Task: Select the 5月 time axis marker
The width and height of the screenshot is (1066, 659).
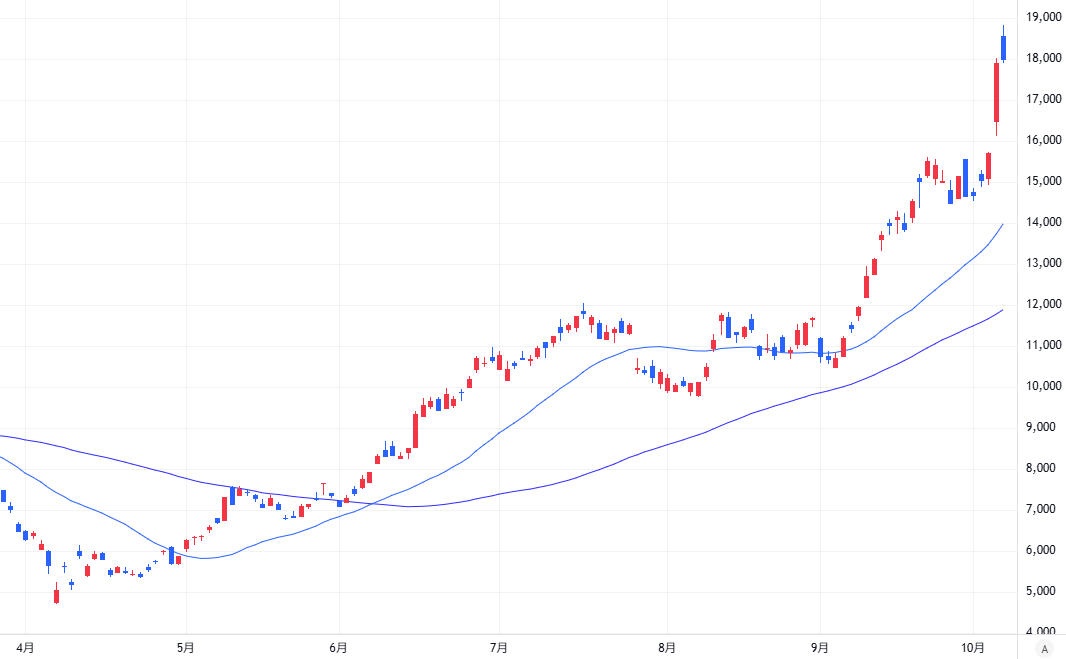Action: 185,647
